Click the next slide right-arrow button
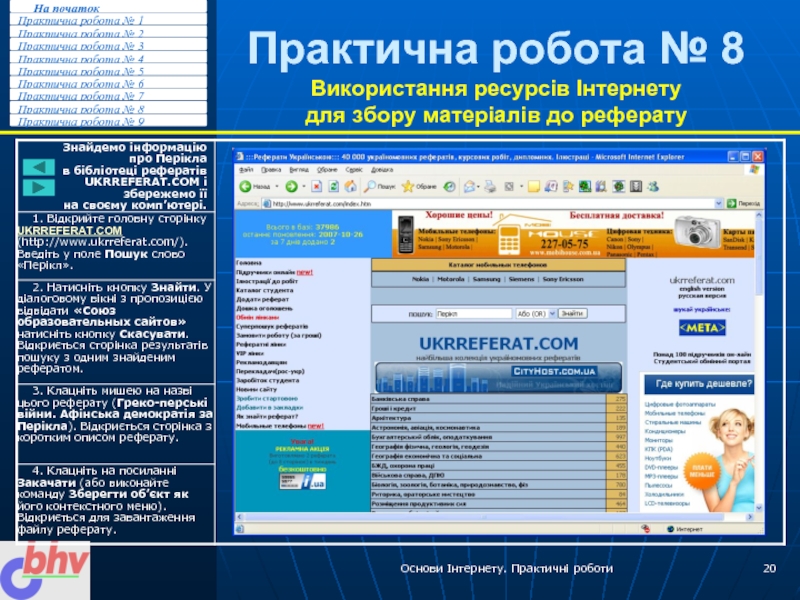The width and height of the screenshot is (800, 600). (39, 188)
